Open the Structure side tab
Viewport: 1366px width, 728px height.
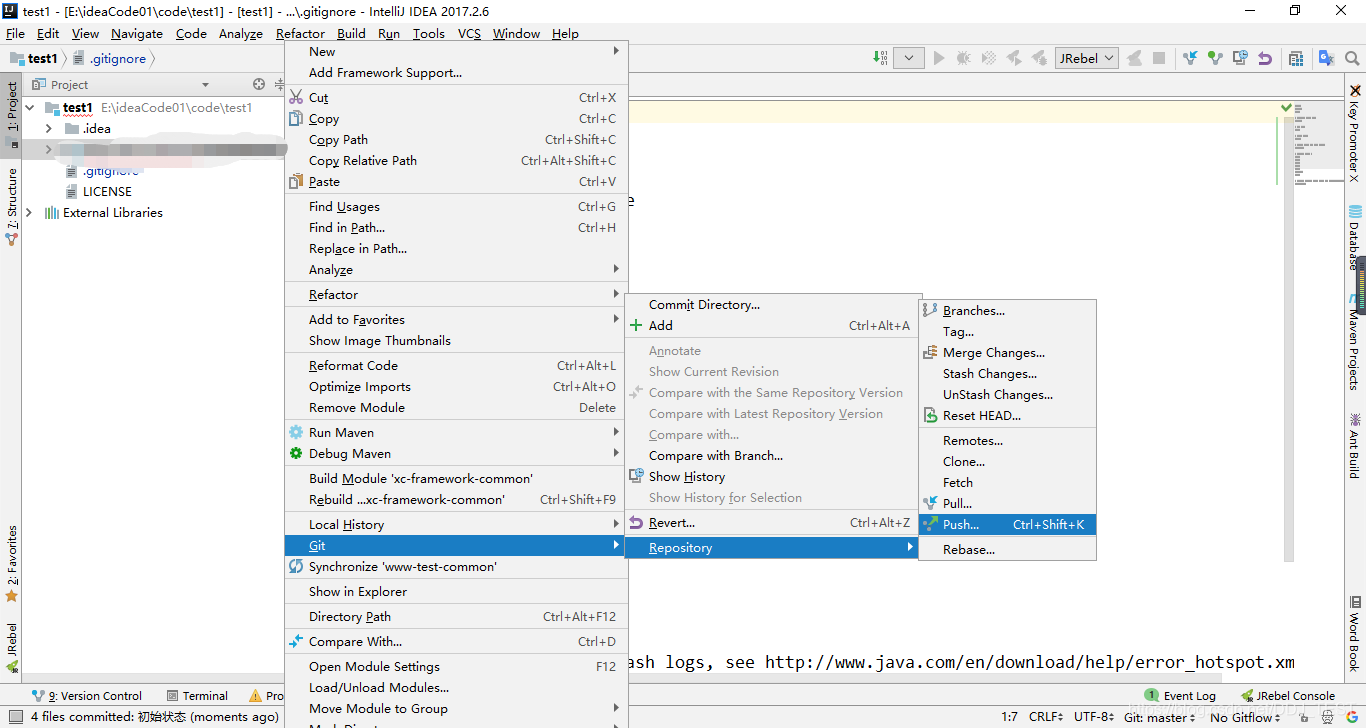12,207
